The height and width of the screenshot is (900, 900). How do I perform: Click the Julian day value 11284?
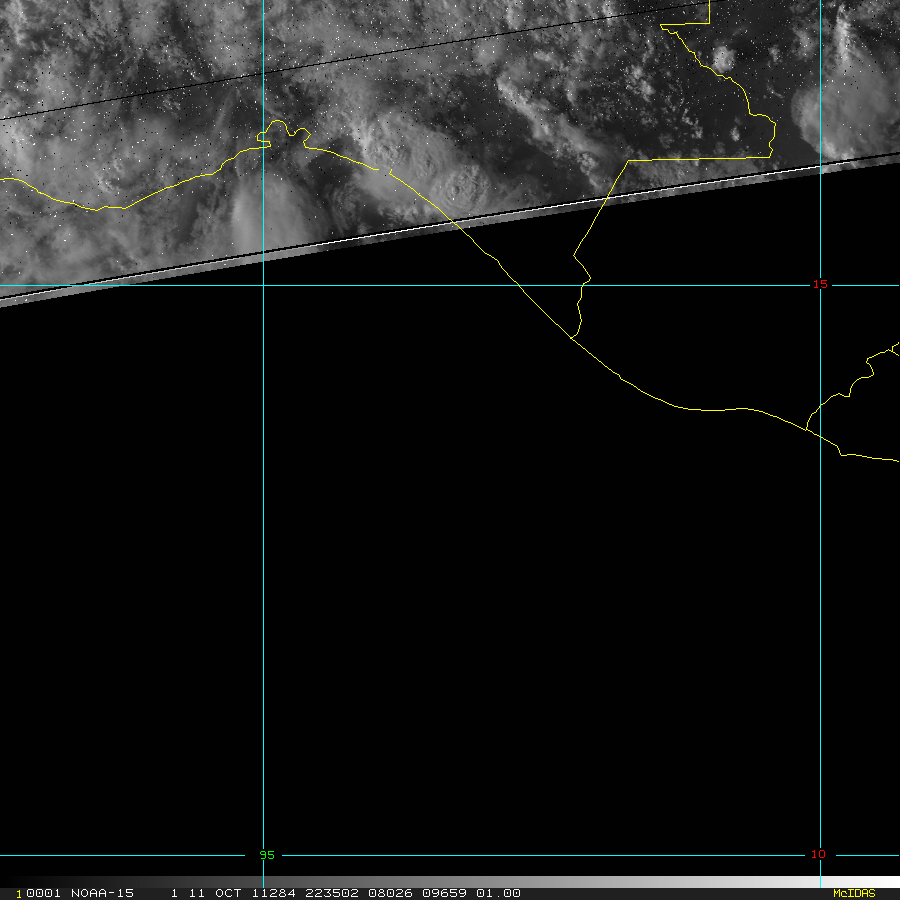pyautogui.click(x=273, y=893)
